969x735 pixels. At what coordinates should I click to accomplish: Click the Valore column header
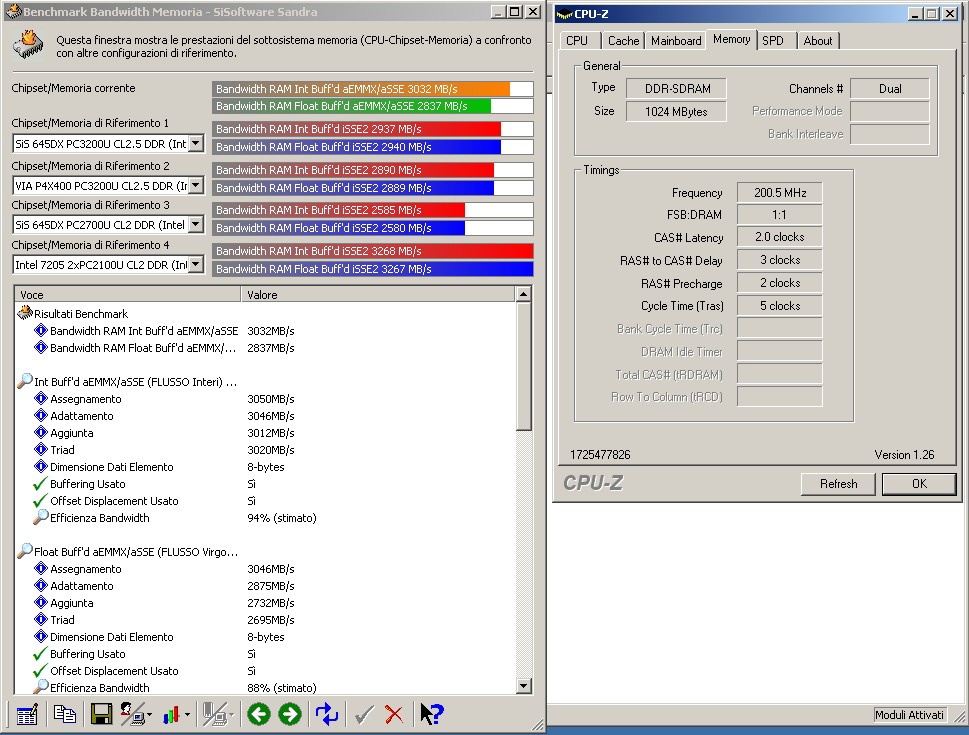click(x=378, y=295)
